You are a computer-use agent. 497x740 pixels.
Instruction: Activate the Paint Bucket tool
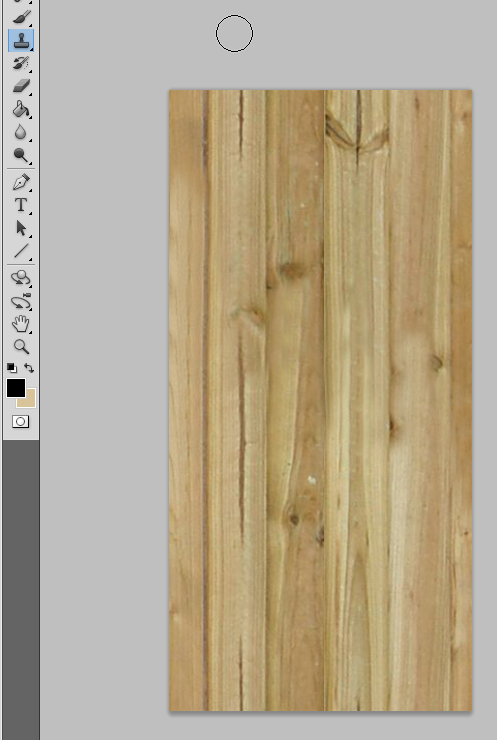21,109
